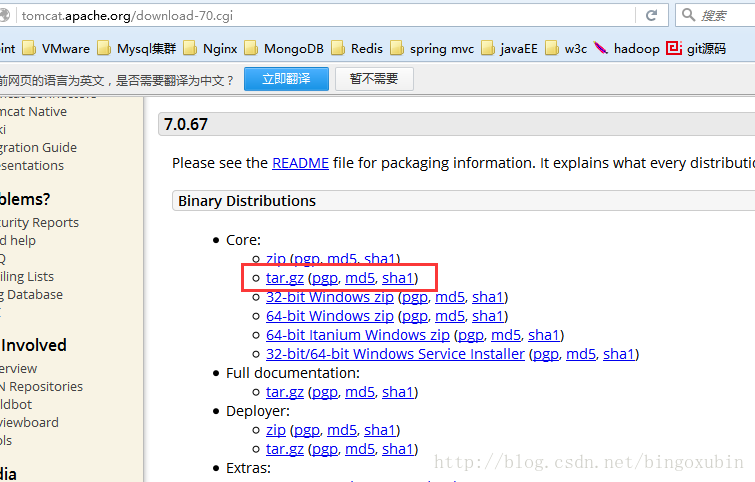The image size is (755, 482).
Task: Open the Full documentation md5 link
Action: [x=360, y=392]
